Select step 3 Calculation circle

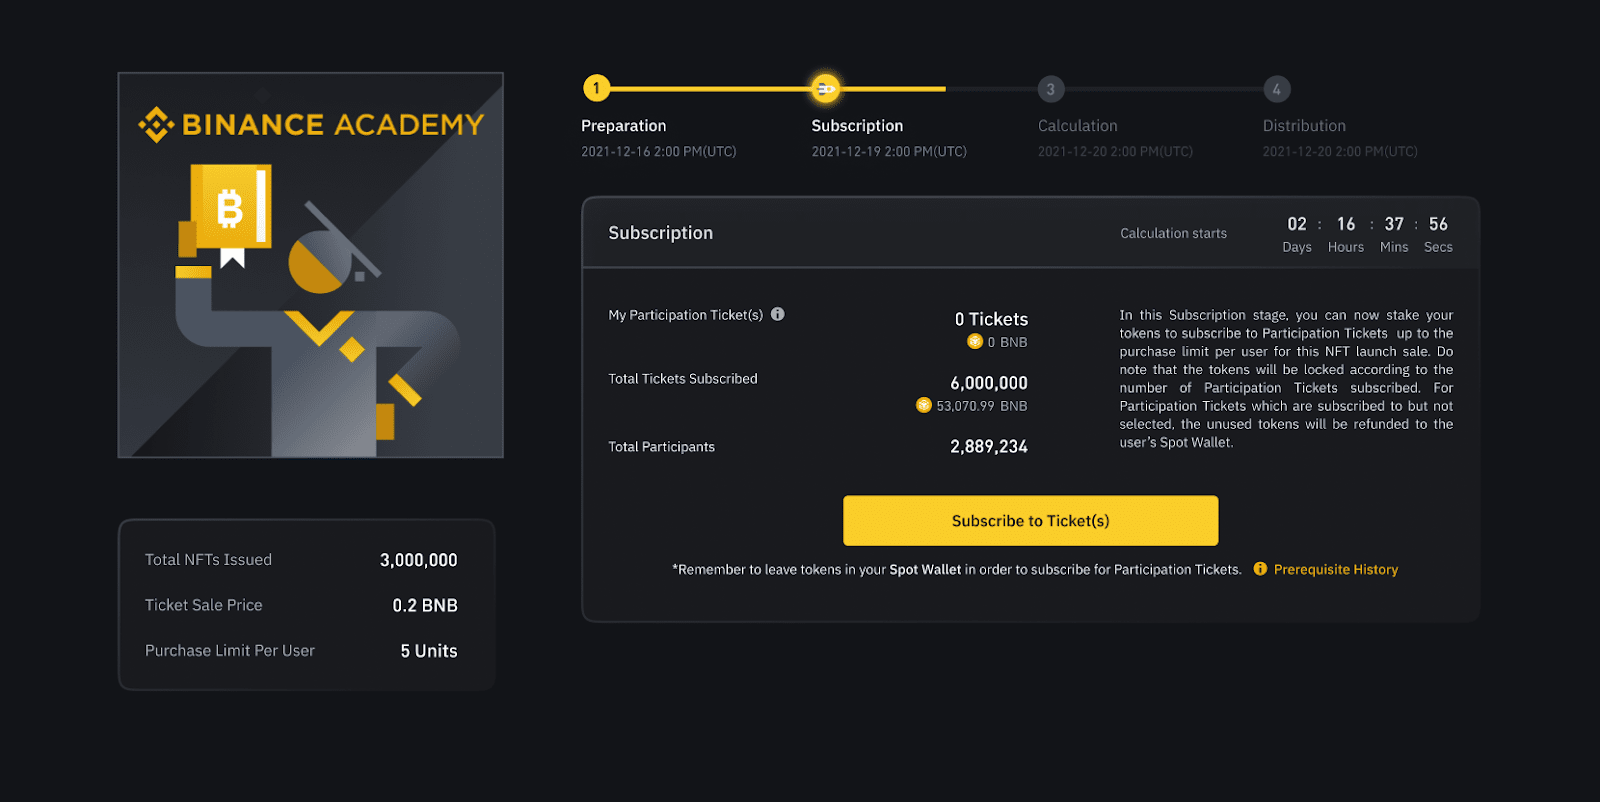point(1050,89)
